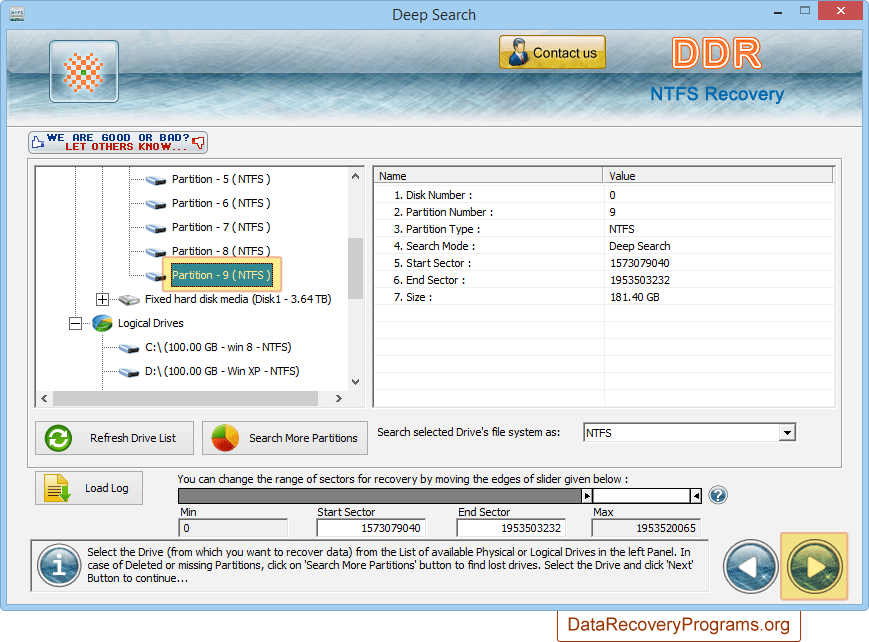
Task: Select Partition - 8 (NTFS)
Action: point(221,251)
